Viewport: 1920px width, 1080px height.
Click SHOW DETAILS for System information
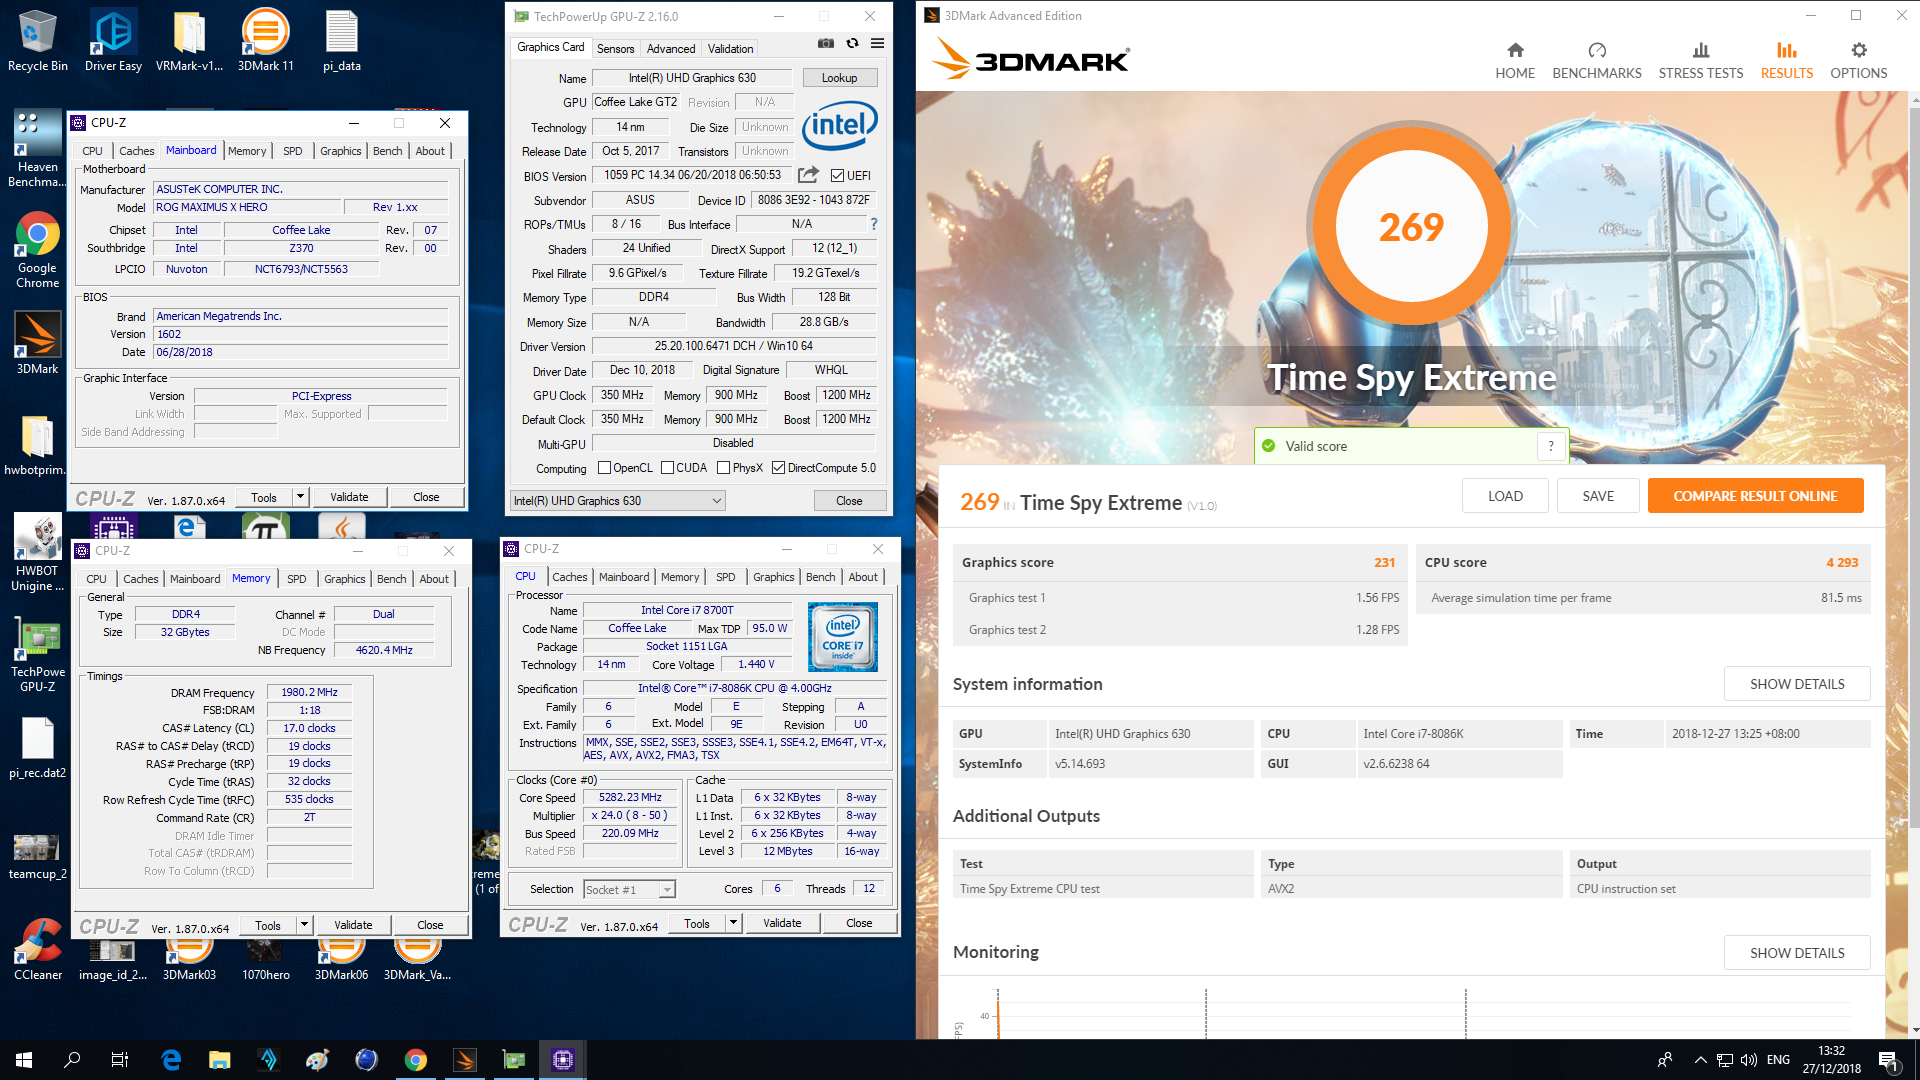coord(1796,684)
